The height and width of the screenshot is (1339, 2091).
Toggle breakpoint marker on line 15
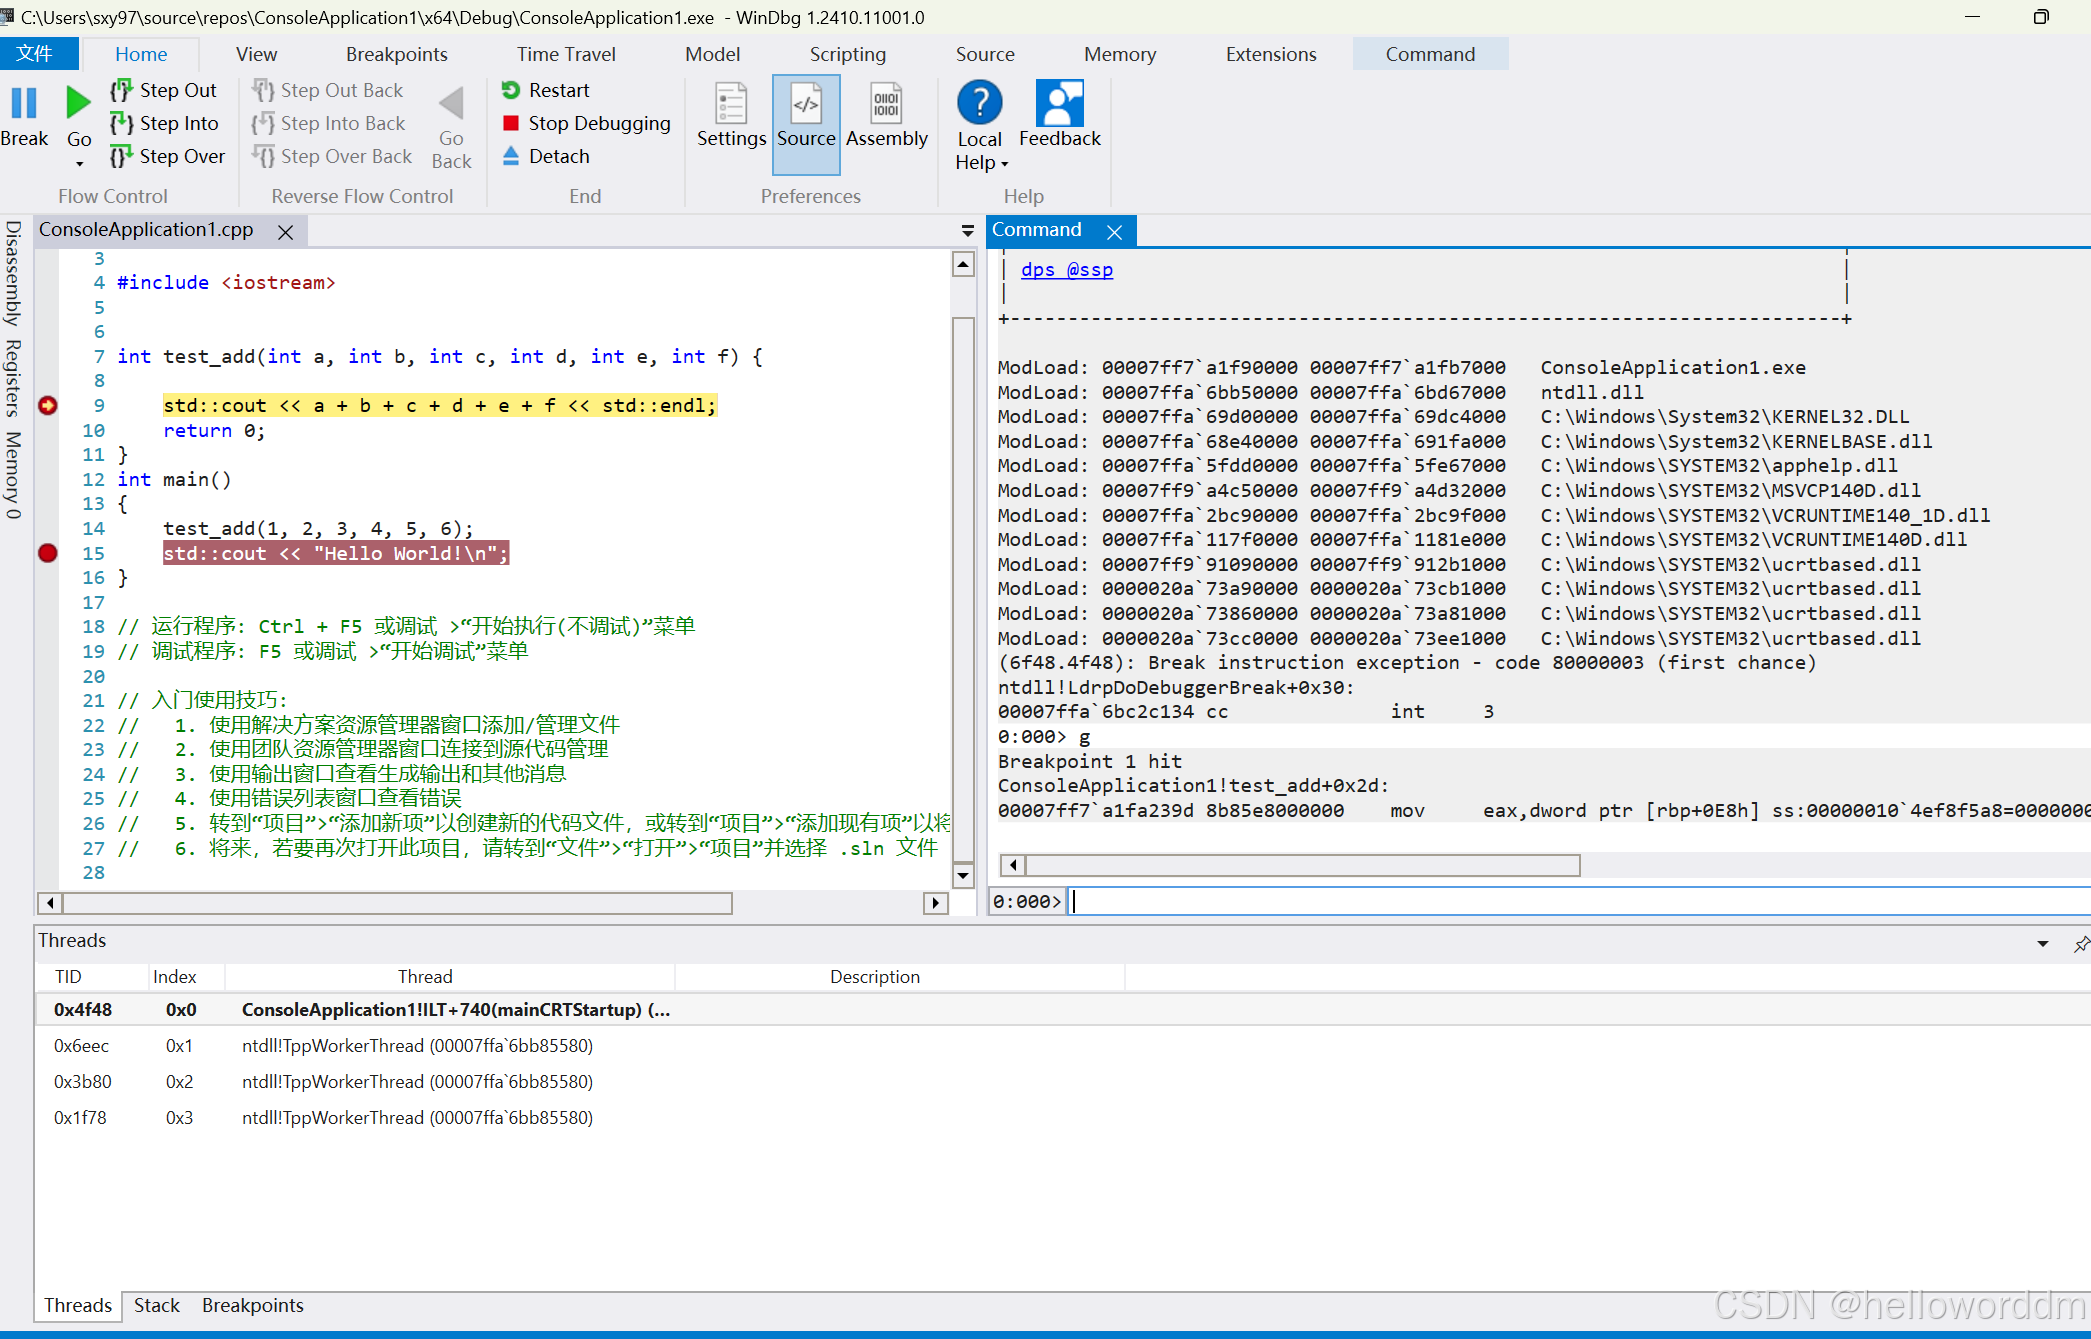(x=48, y=553)
